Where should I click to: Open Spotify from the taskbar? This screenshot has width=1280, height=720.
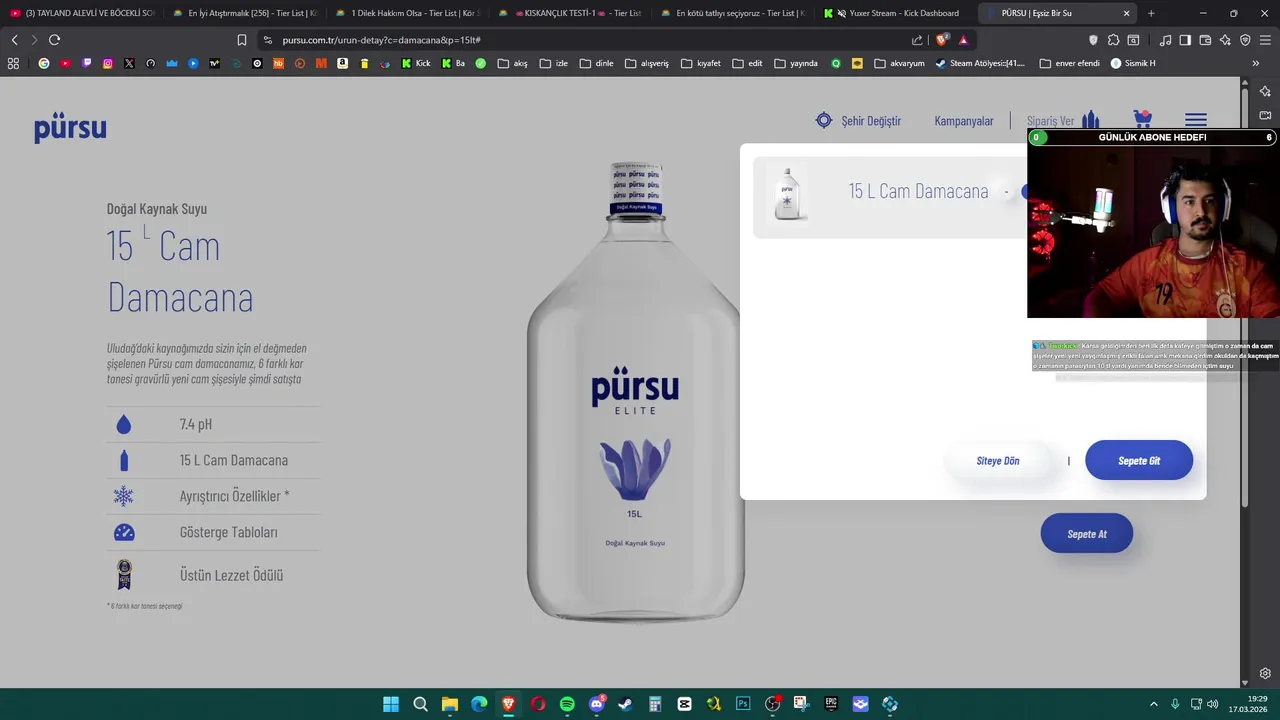(567, 704)
